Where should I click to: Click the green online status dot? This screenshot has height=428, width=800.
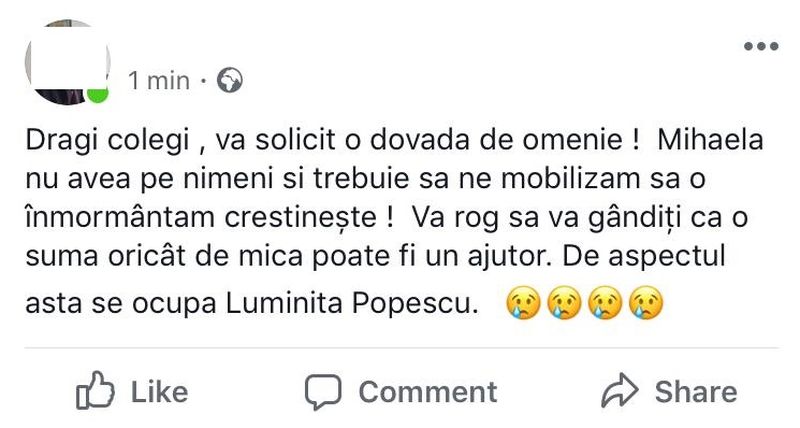point(97,96)
